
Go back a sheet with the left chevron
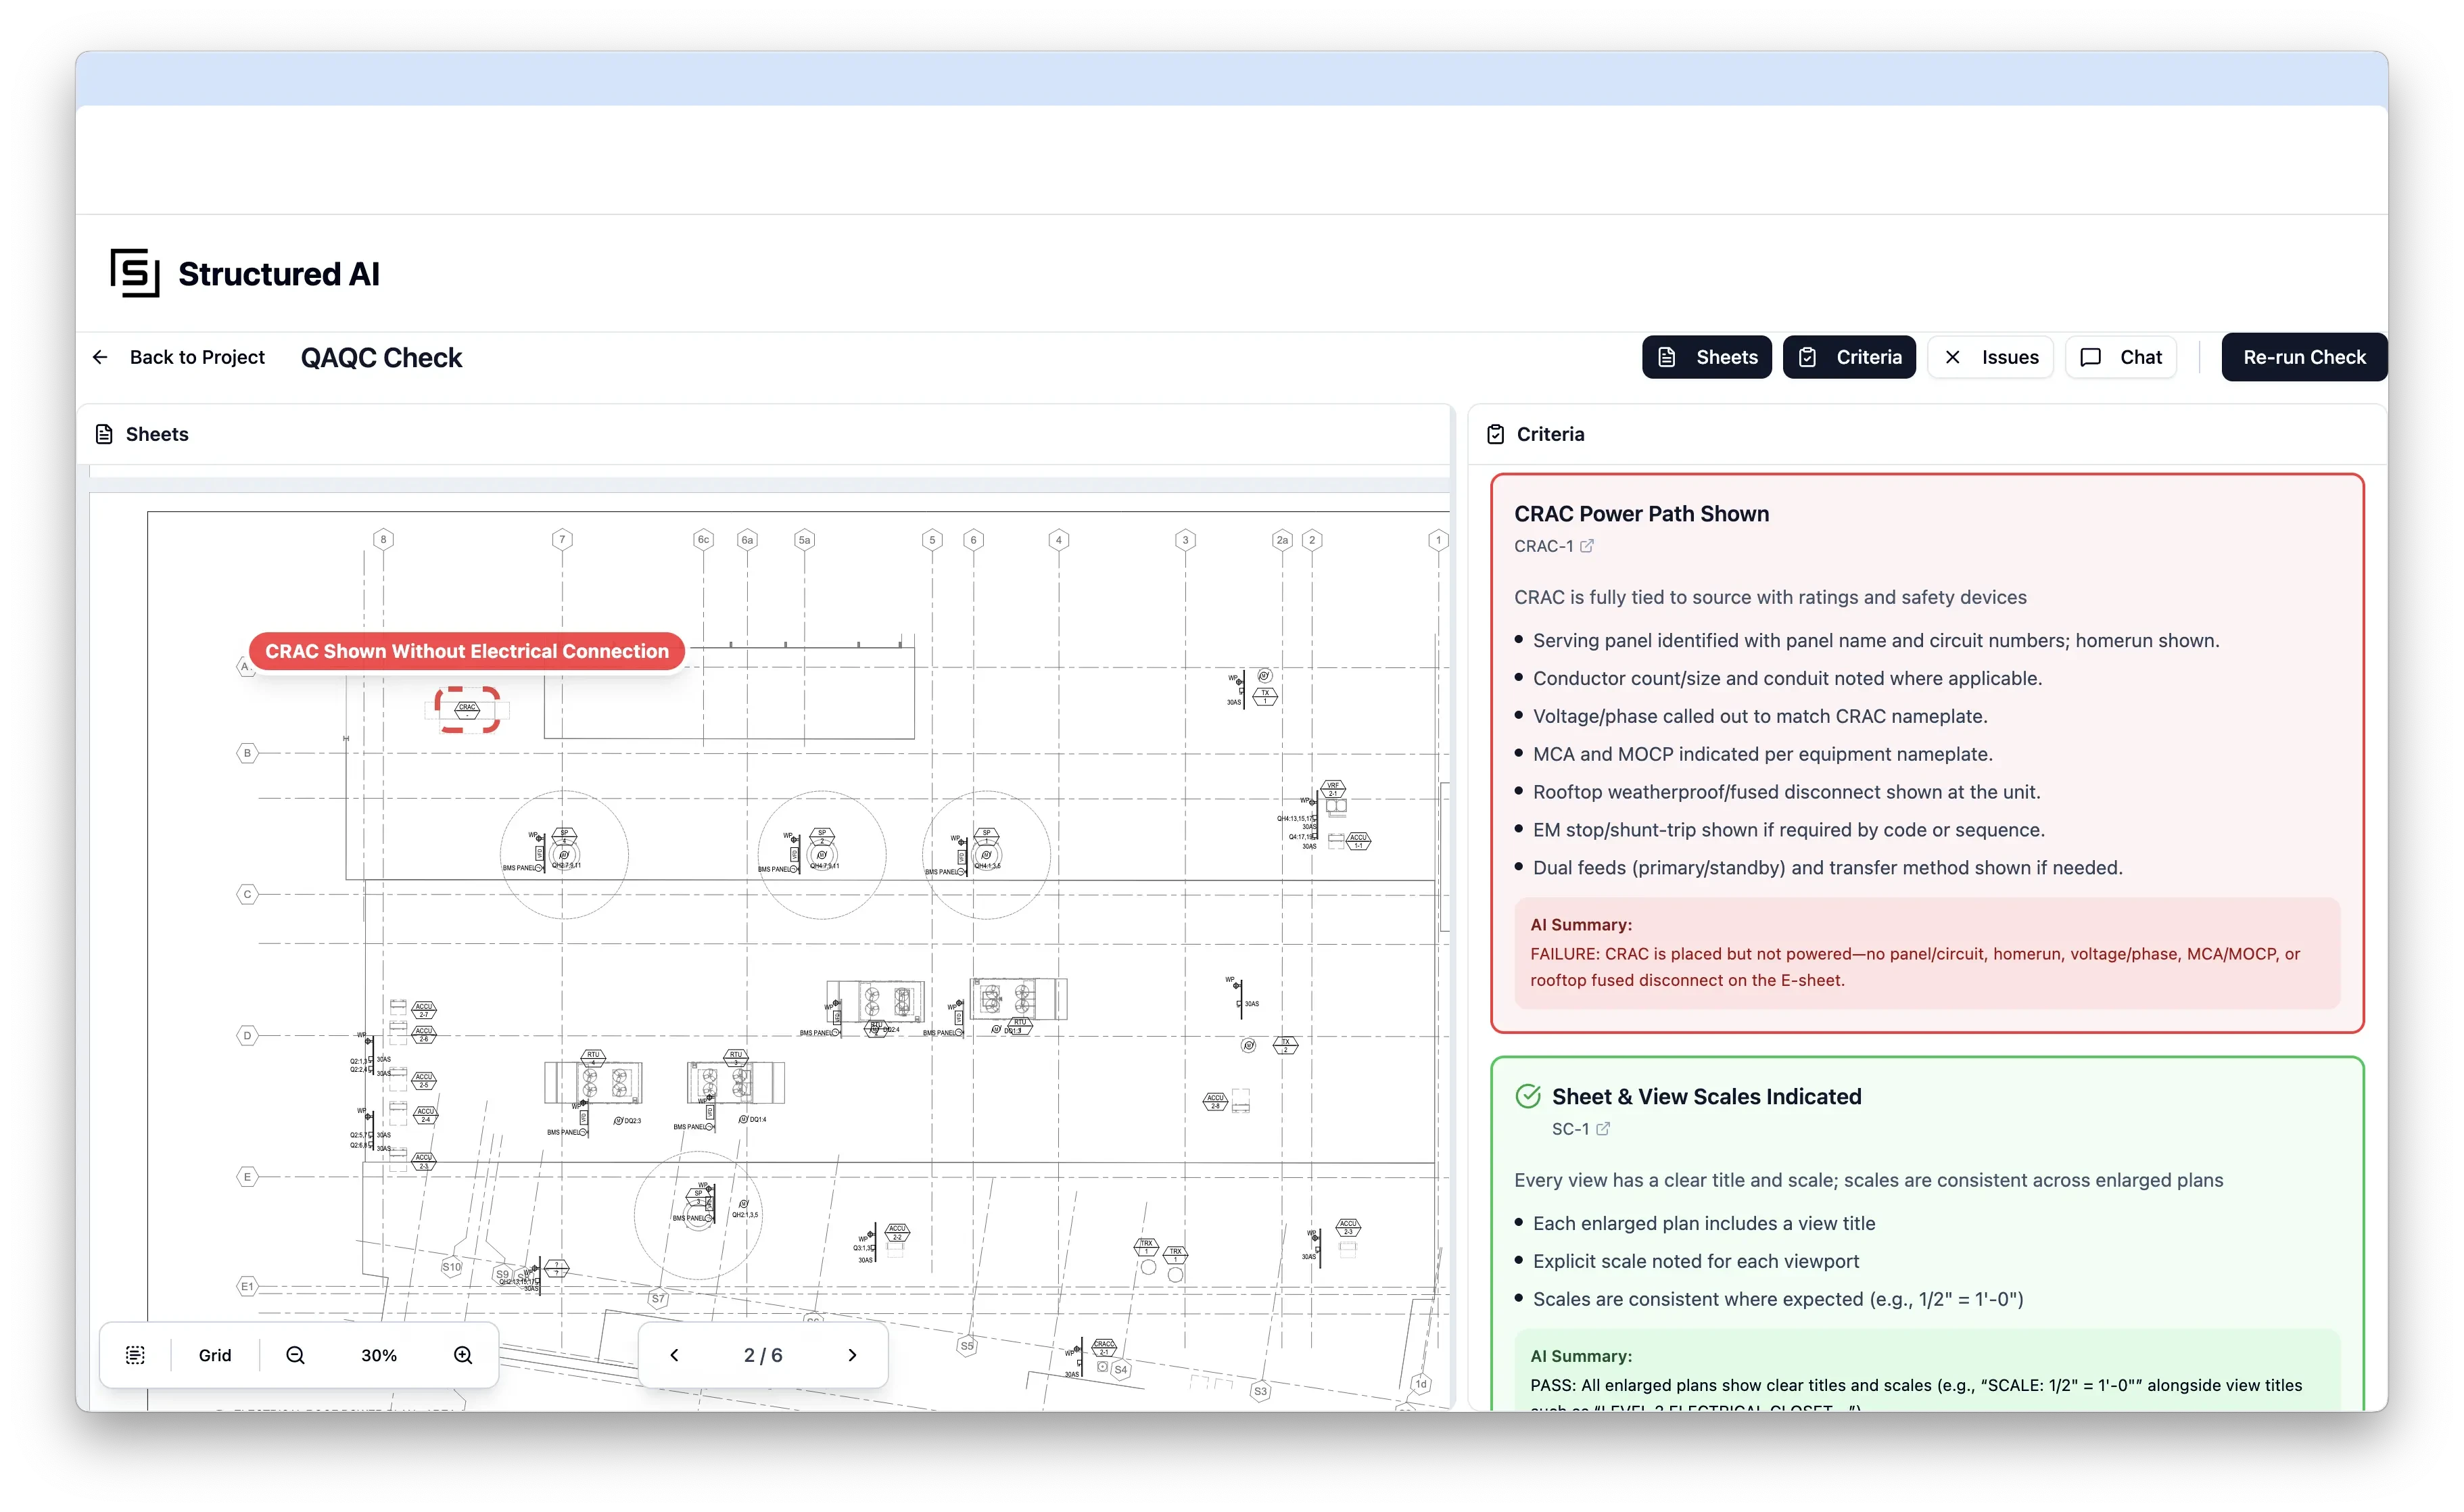(x=673, y=1355)
